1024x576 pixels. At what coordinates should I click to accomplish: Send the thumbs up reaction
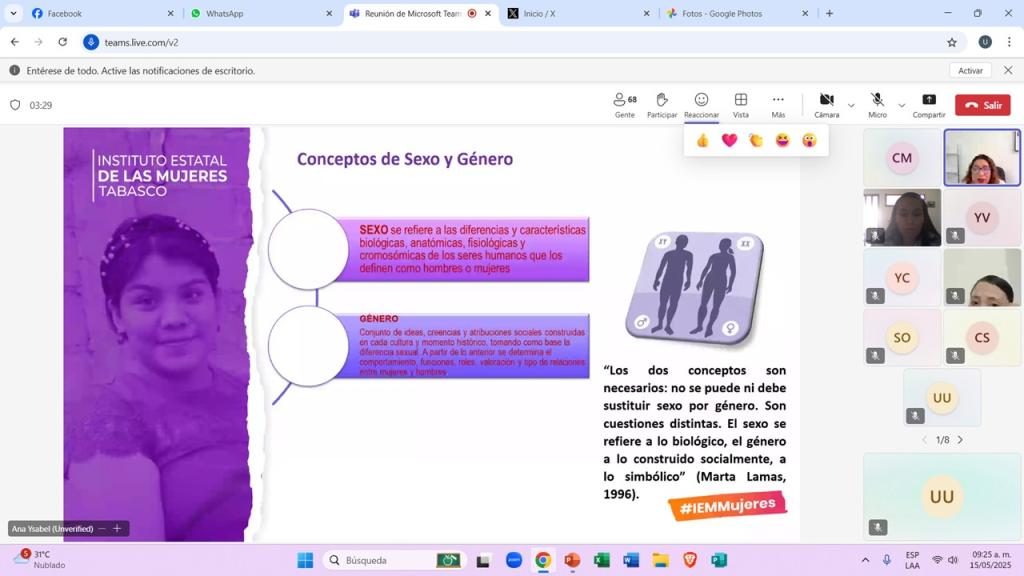point(703,141)
